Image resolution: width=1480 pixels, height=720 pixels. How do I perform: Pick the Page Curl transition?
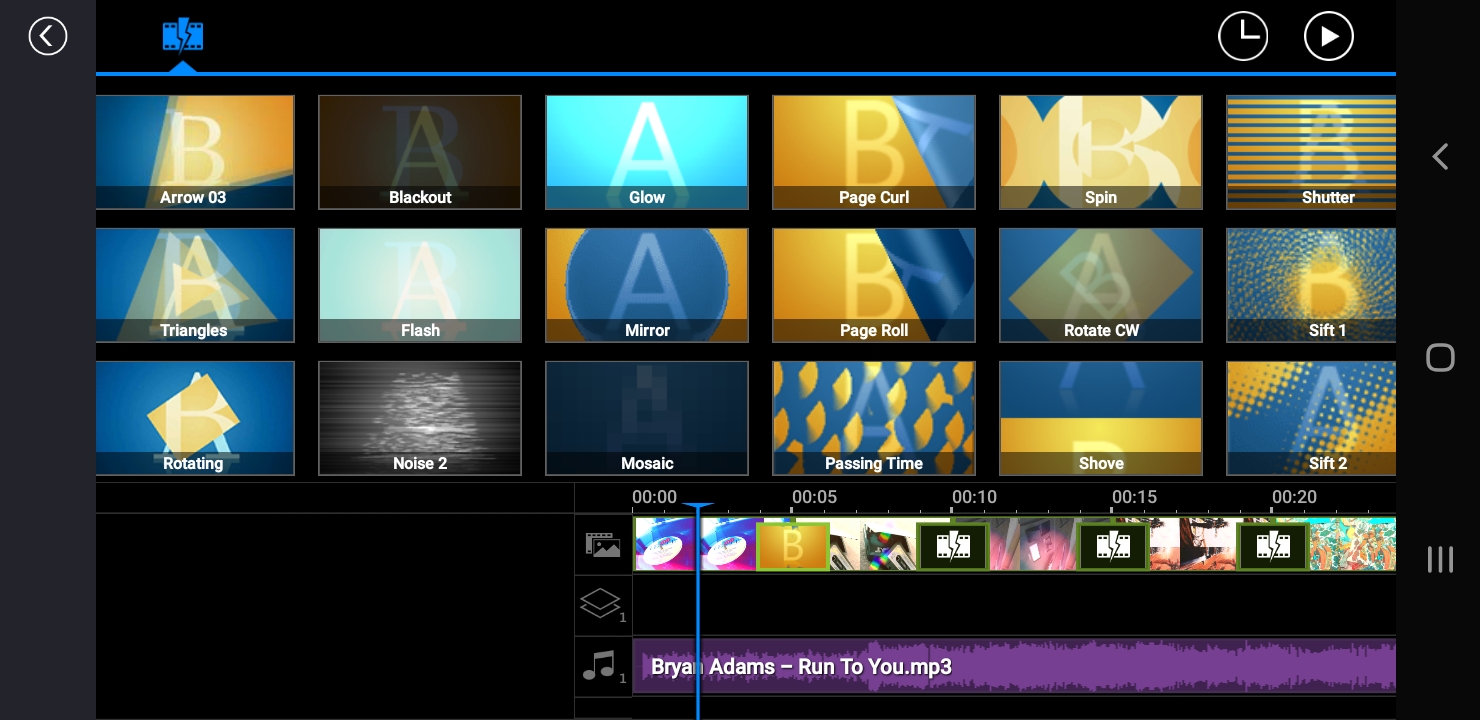point(873,152)
